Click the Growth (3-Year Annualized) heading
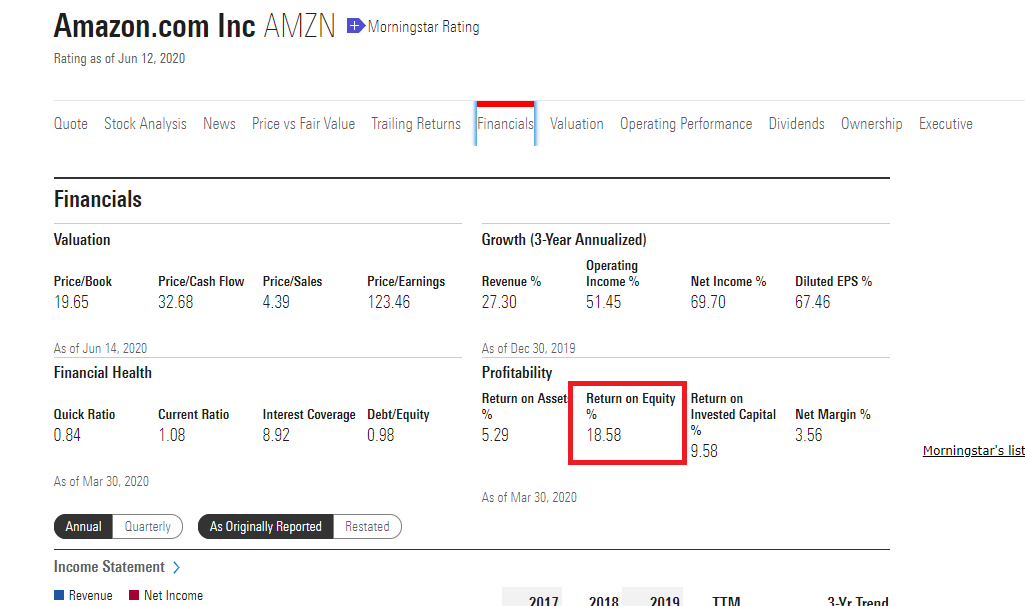The height and width of the screenshot is (606, 1025). click(x=564, y=240)
